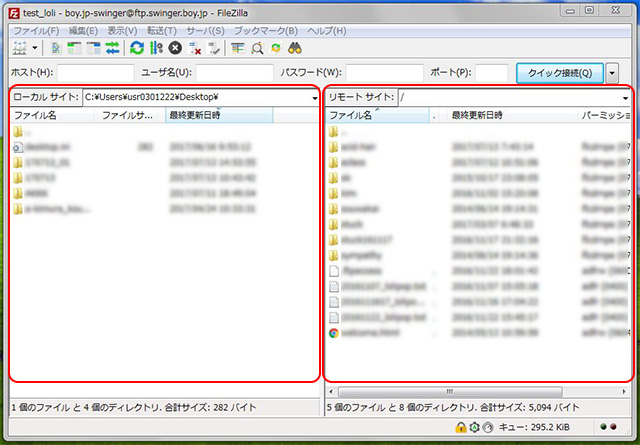
Task: Cancel the current operation
Action: (x=175, y=48)
